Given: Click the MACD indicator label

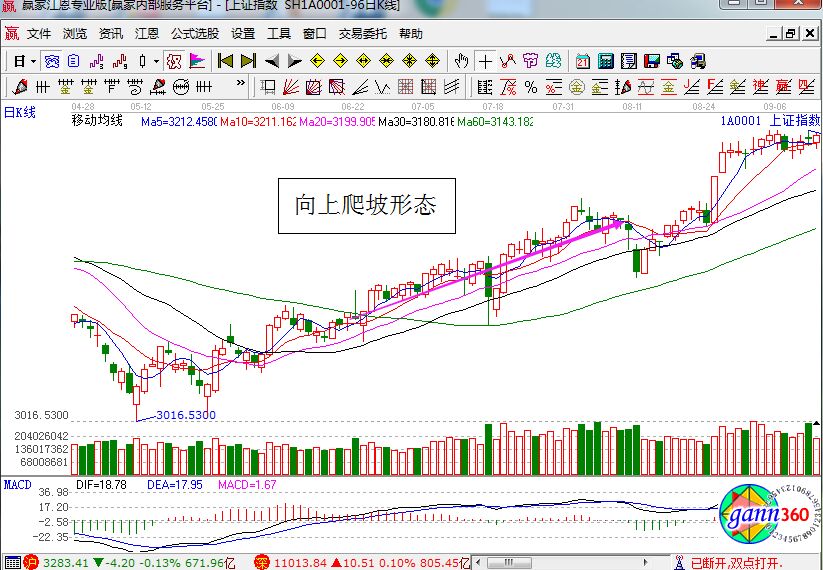Looking at the screenshot, I should coord(17,484).
